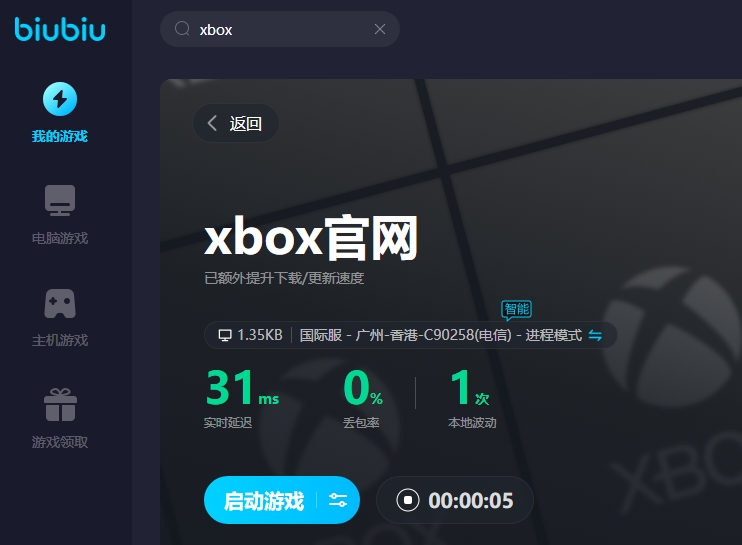Click the monitor icon beside 1.35KB
742x545 pixels.
(x=225, y=335)
